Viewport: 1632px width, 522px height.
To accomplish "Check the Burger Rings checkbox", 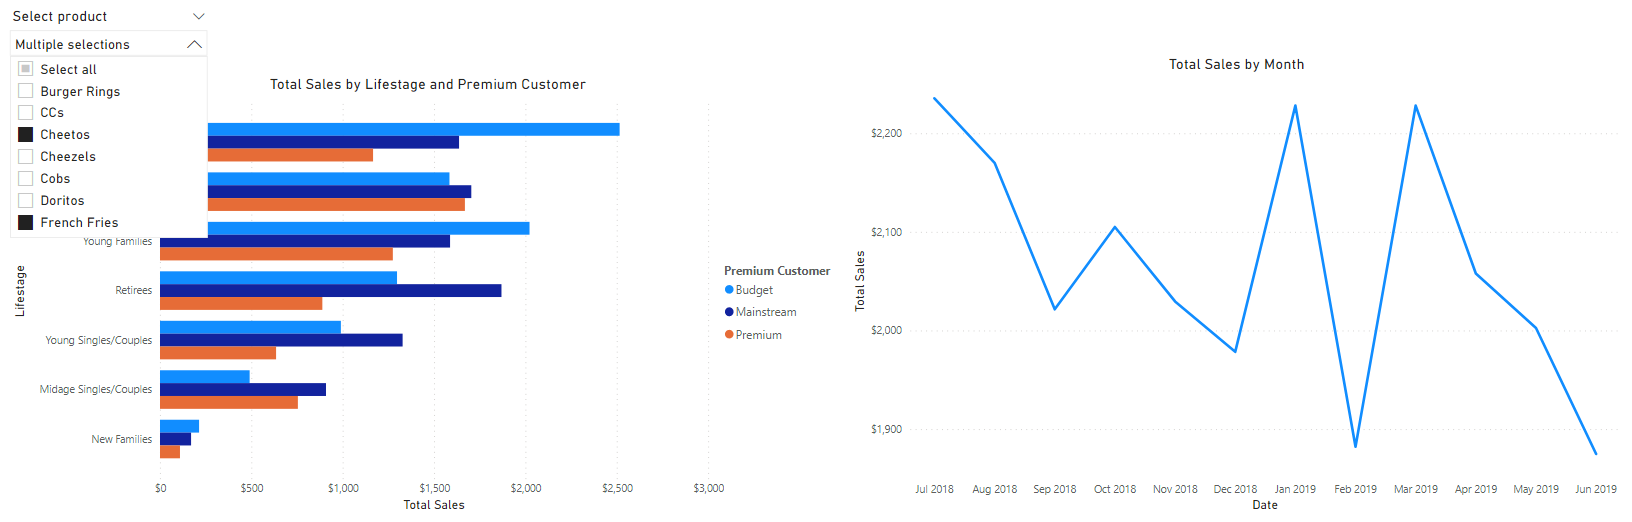I will pos(26,91).
